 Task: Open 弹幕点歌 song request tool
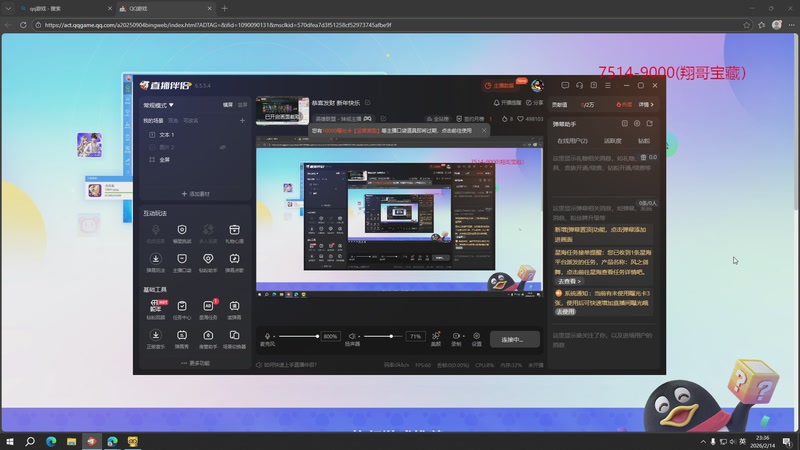coord(234,263)
